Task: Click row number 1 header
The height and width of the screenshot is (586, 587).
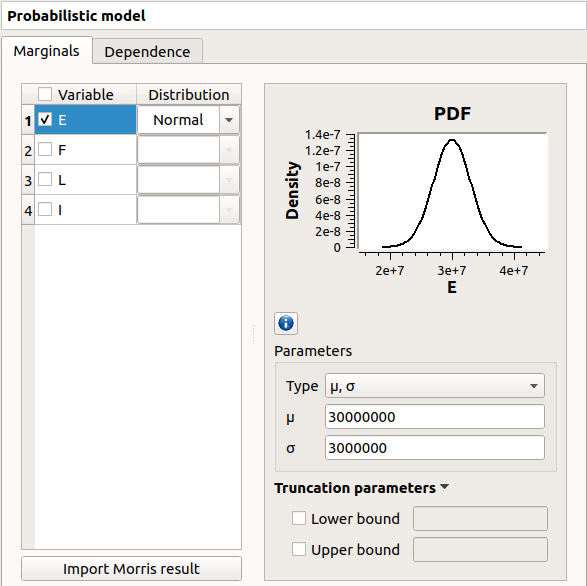Action: (28, 120)
